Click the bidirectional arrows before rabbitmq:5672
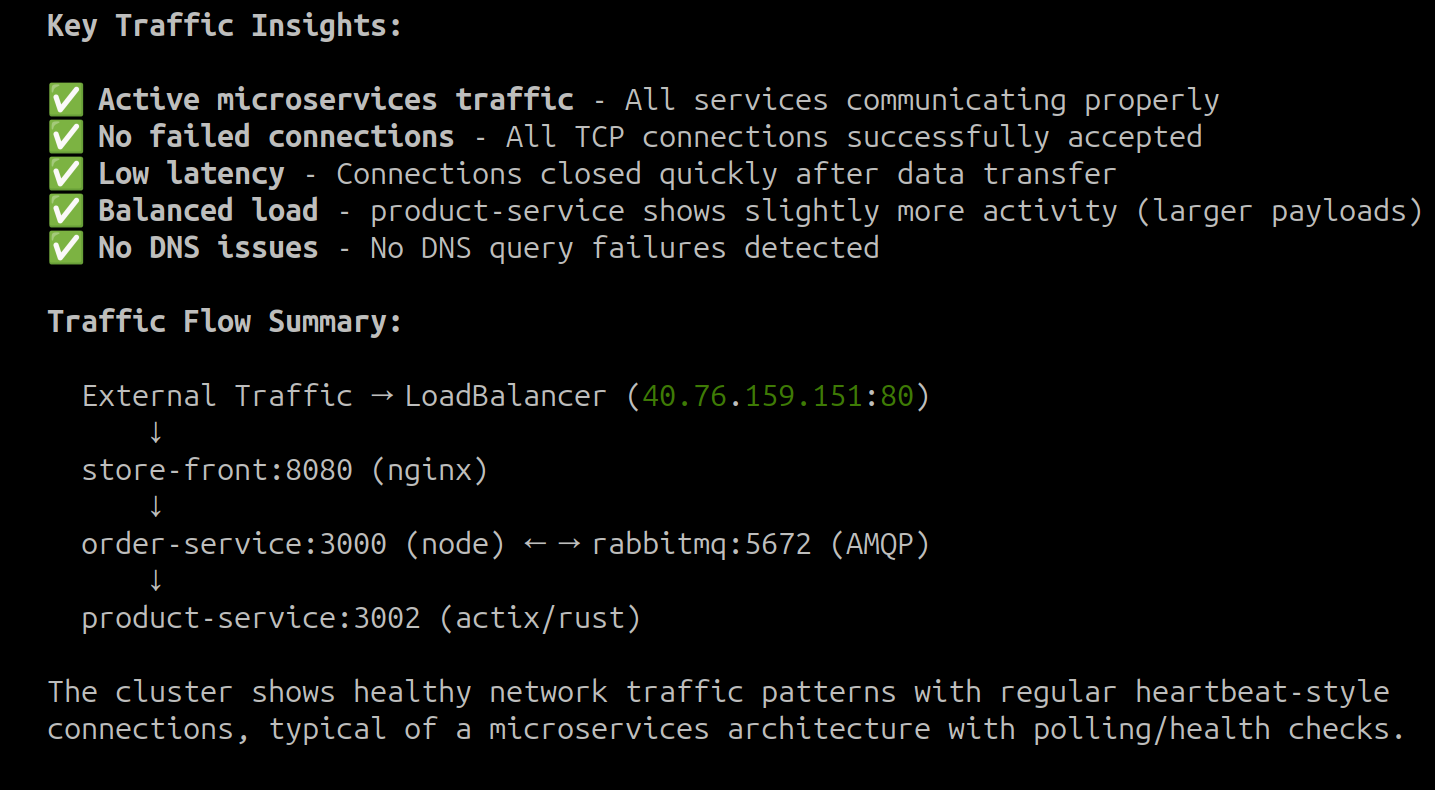Image resolution: width=1435 pixels, height=790 pixels. 552,544
